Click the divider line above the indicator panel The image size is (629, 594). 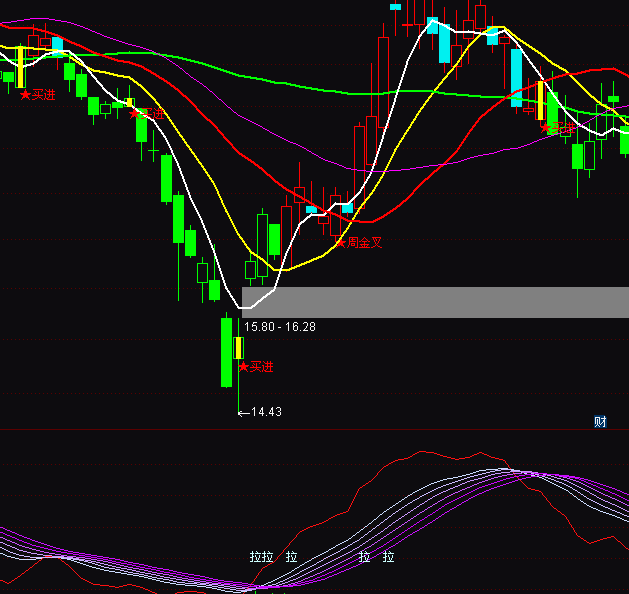click(x=314, y=431)
